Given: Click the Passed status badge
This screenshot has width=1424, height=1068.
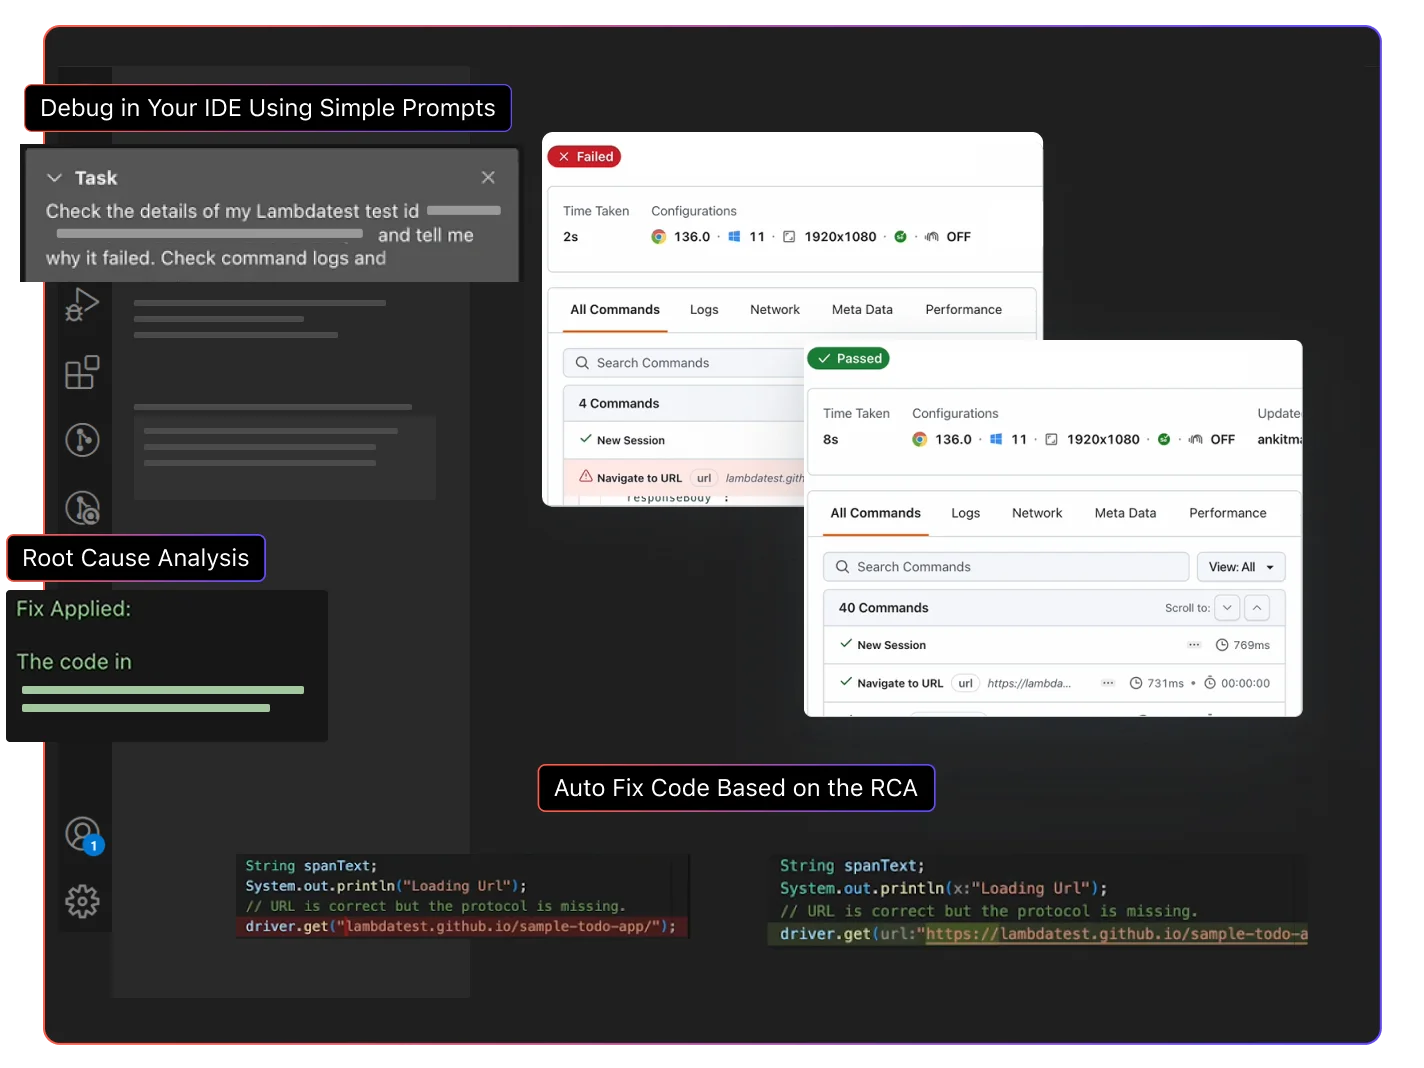Looking at the screenshot, I should click(x=848, y=358).
